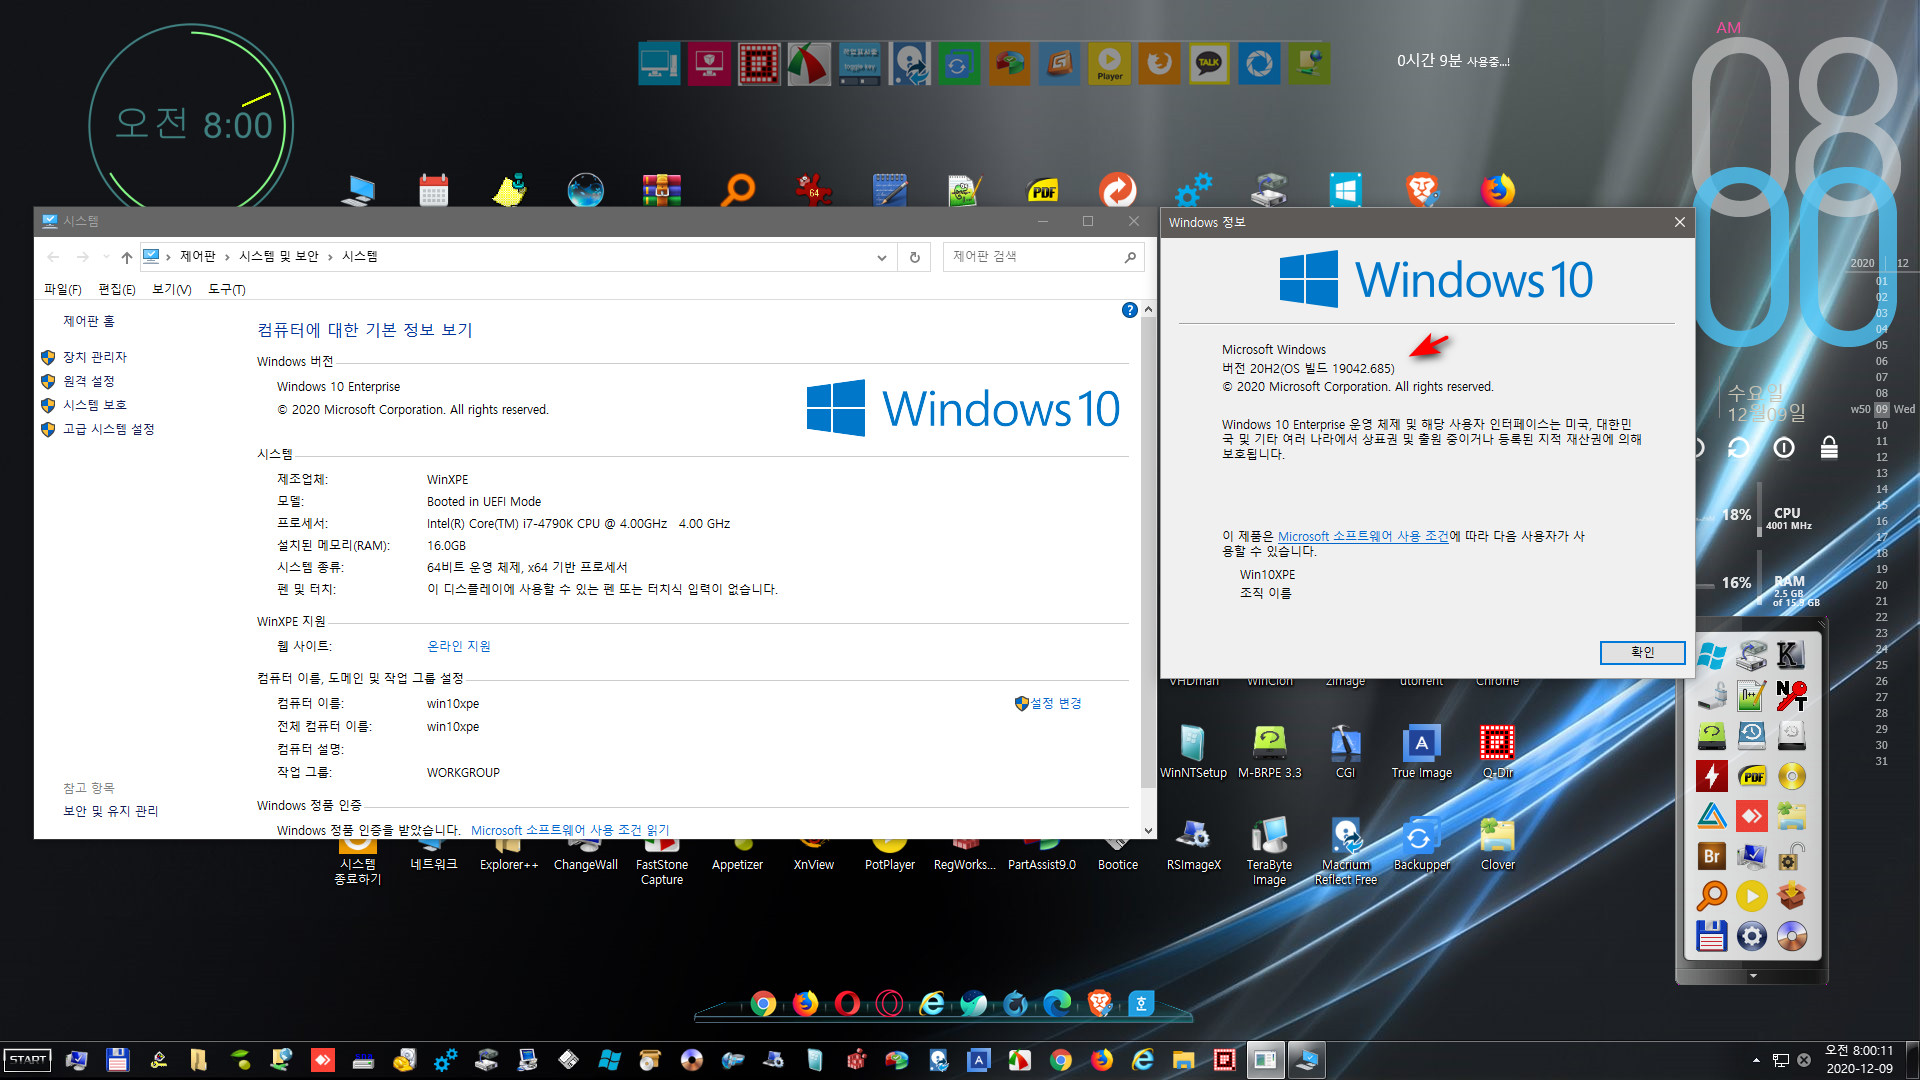This screenshot has height=1080, width=1920.
Task: Launch the Clover desktop icon
Action: (x=1497, y=845)
